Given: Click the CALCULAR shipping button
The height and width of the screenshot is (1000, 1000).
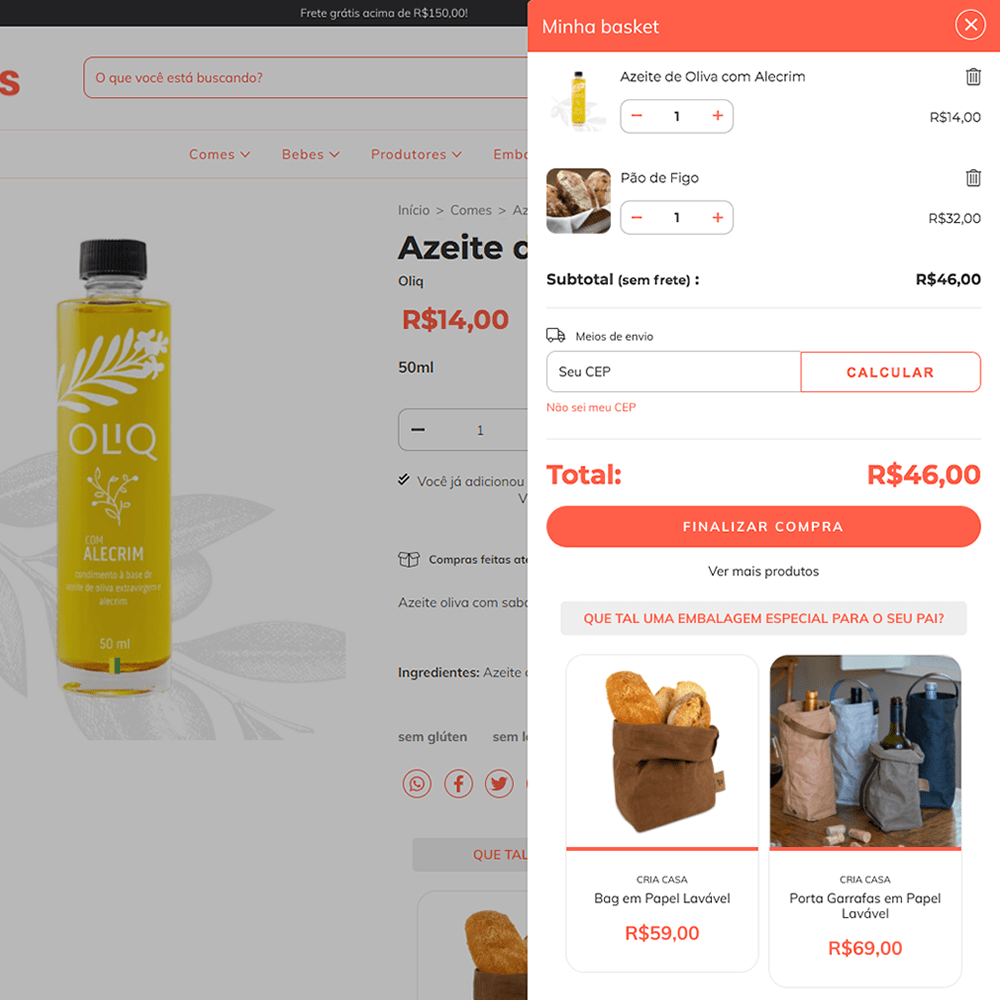Looking at the screenshot, I should [x=890, y=372].
